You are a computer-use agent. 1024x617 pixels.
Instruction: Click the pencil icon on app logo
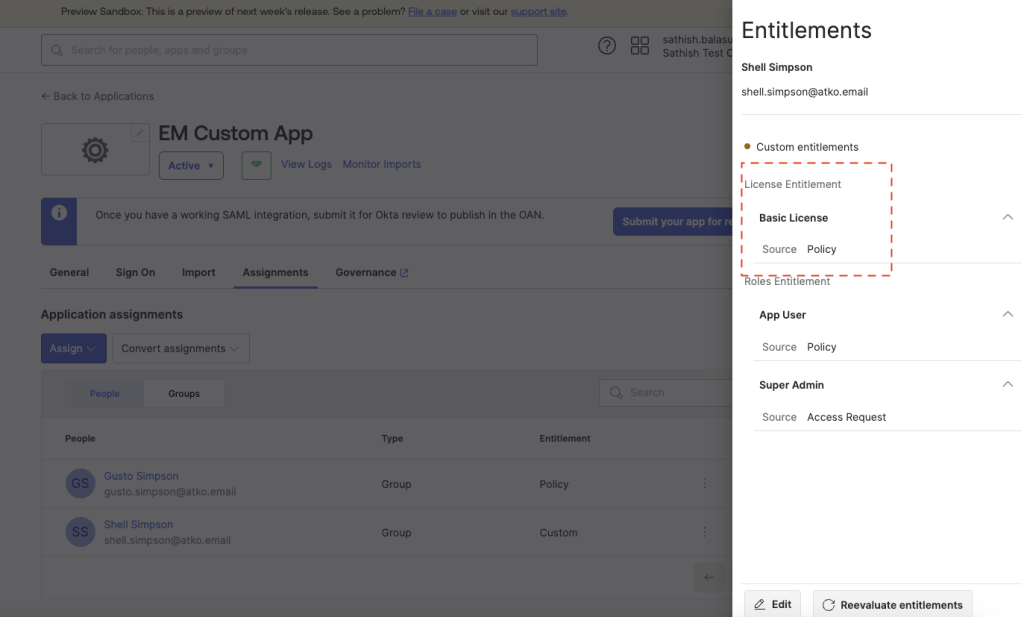point(139,133)
